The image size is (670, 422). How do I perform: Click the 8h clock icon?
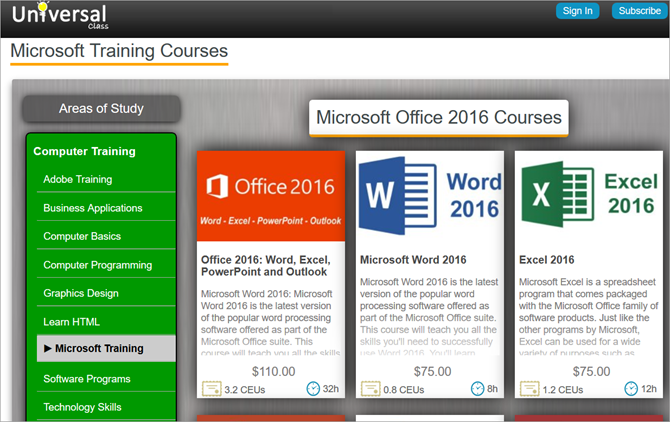(477, 389)
